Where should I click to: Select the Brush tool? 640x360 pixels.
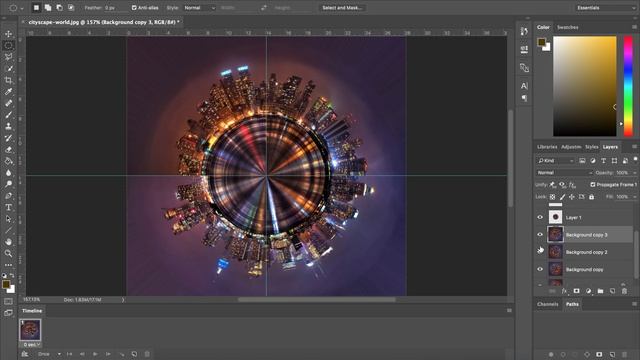9,115
